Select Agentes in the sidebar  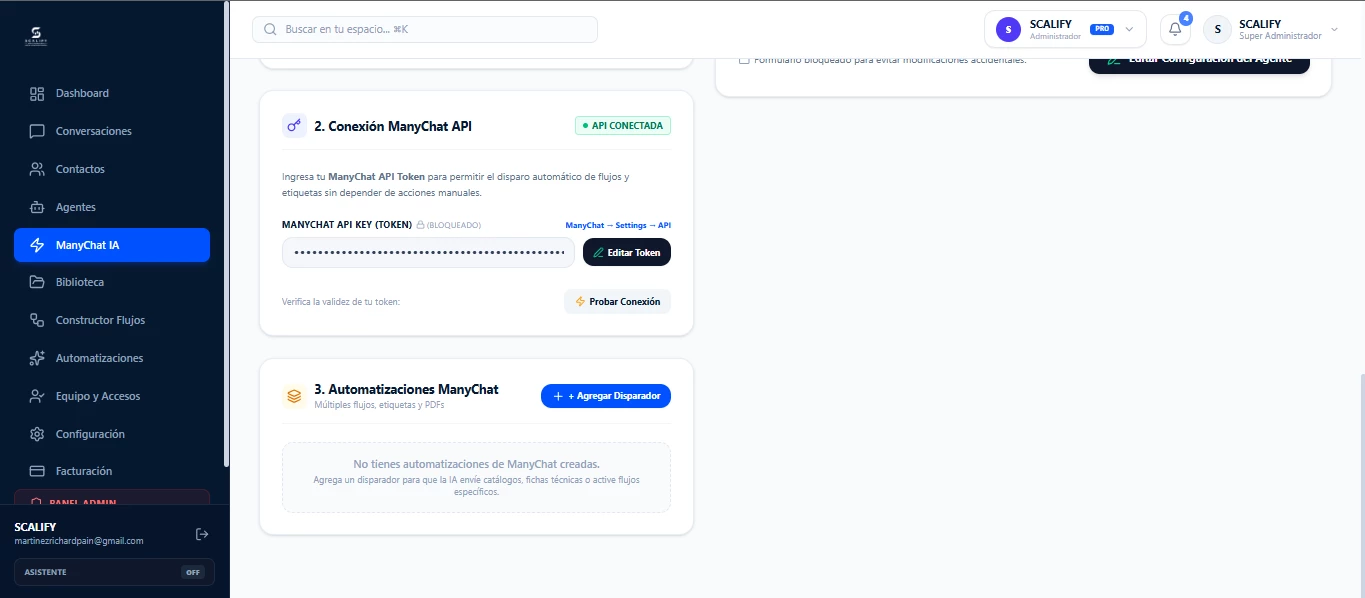112,208
